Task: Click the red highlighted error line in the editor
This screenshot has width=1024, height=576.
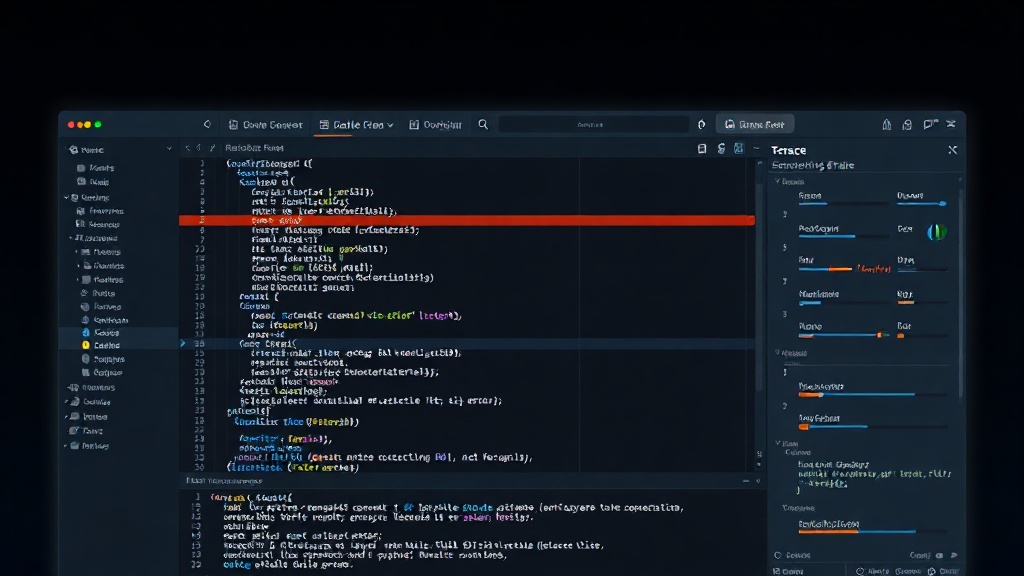Action: coord(467,221)
